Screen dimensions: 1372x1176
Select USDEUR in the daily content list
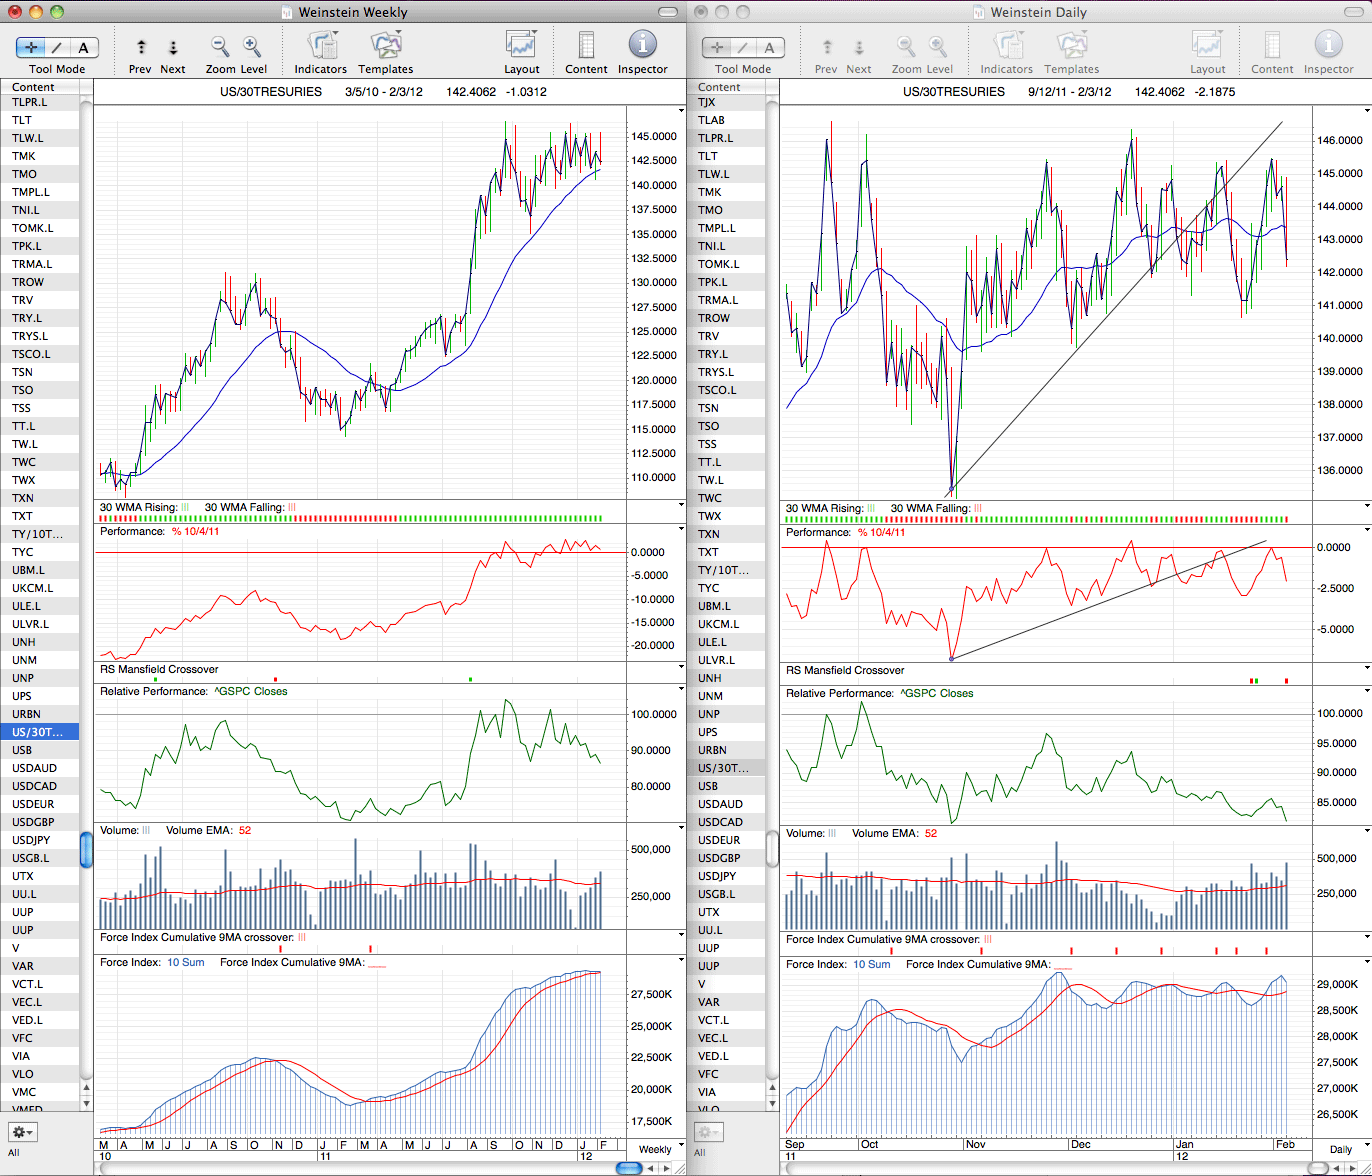(x=726, y=840)
